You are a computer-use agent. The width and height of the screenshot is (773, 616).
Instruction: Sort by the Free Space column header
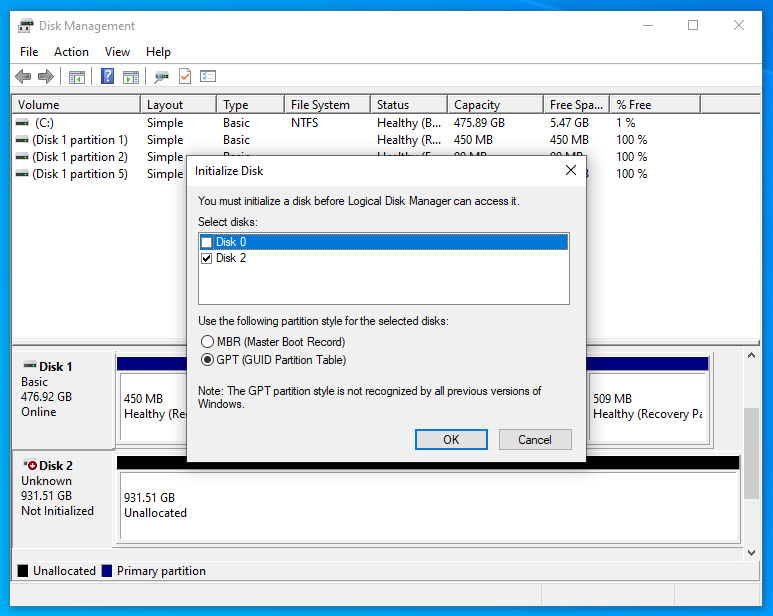click(576, 105)
